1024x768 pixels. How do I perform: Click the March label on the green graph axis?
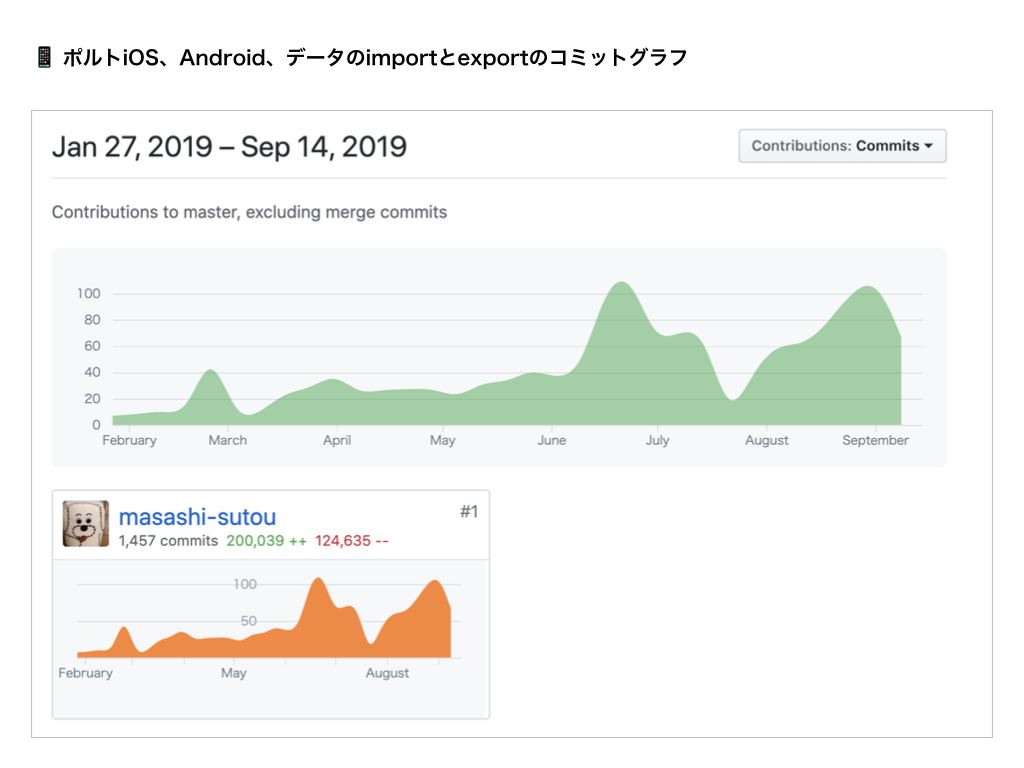point(227,441)
